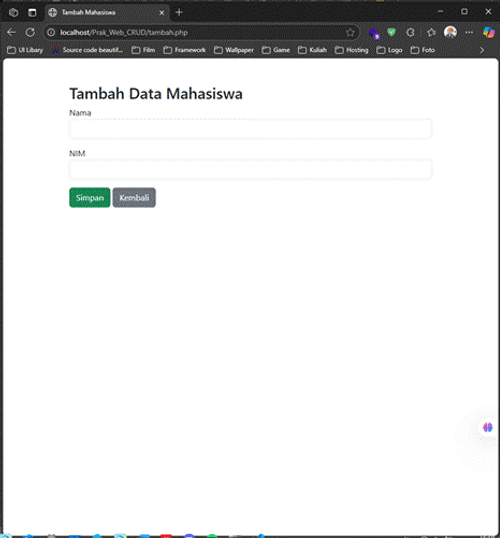
Task: Reload the tambah.php page
Action: point(30,33)
